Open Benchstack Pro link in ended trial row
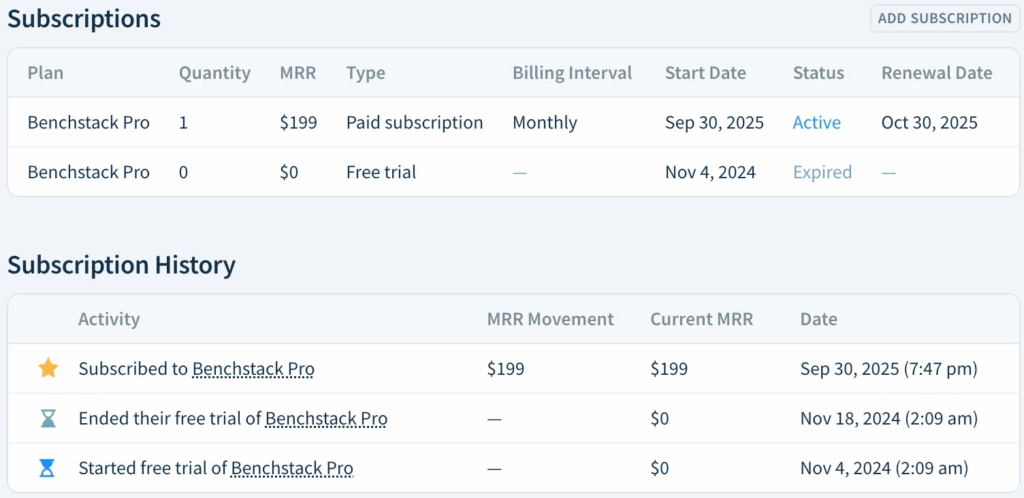 [x=326, y=419]
